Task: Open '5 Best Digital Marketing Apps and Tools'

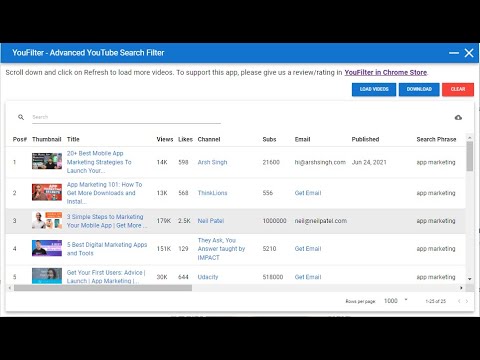Action: coord(107,249)
